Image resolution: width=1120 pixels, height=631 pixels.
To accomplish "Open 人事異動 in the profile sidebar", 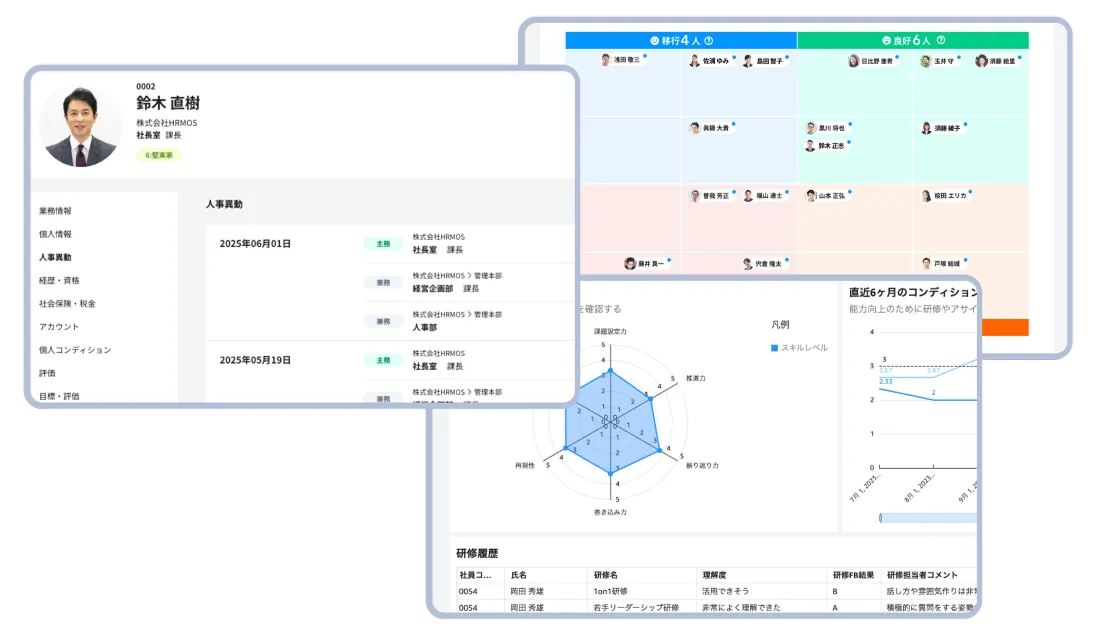I will coord(55,257).
